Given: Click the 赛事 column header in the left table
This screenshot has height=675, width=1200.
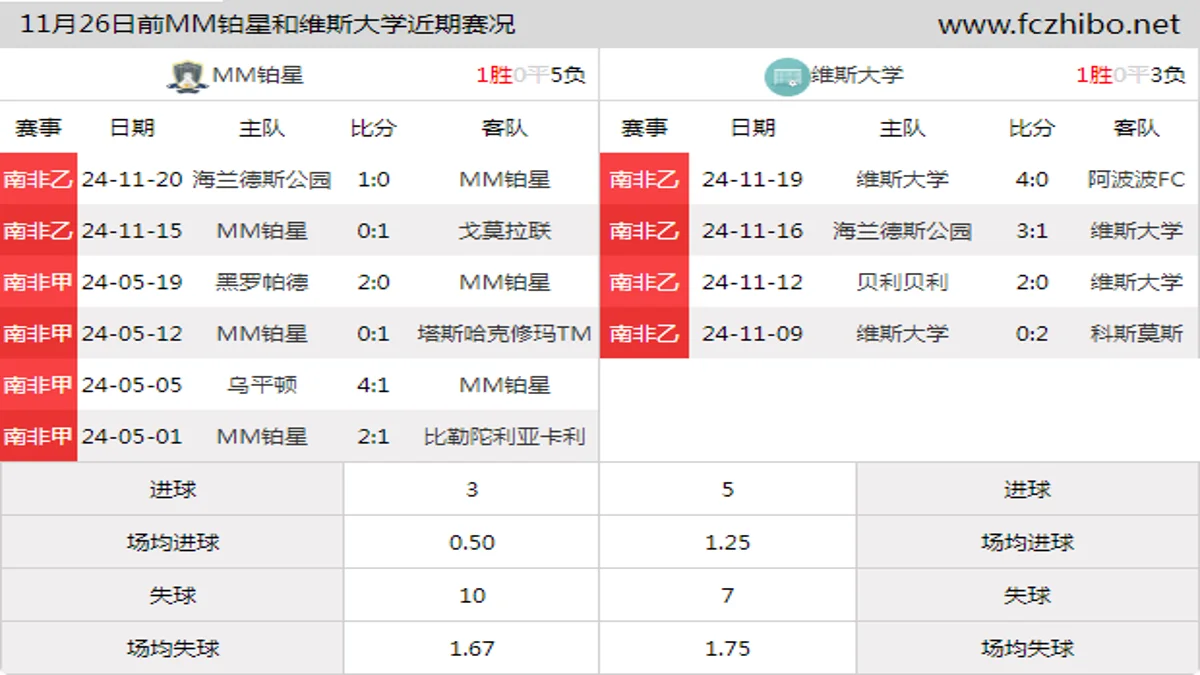Looking at the screenshot, I should click(x=38, y=128).
